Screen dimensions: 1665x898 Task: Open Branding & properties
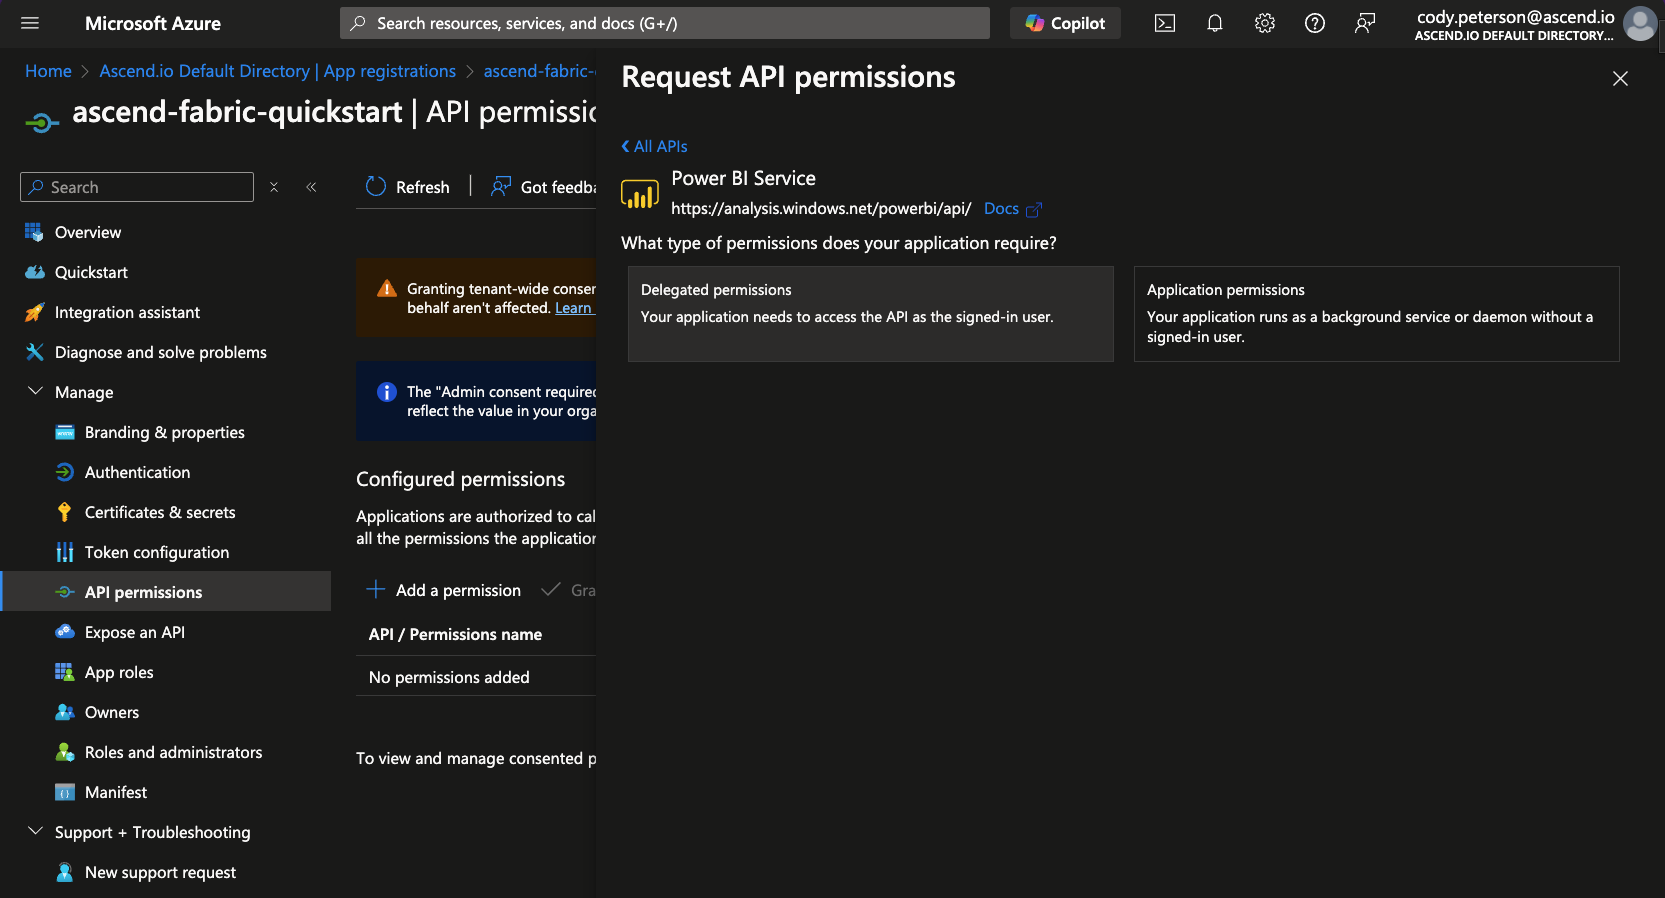click(164, 432)
